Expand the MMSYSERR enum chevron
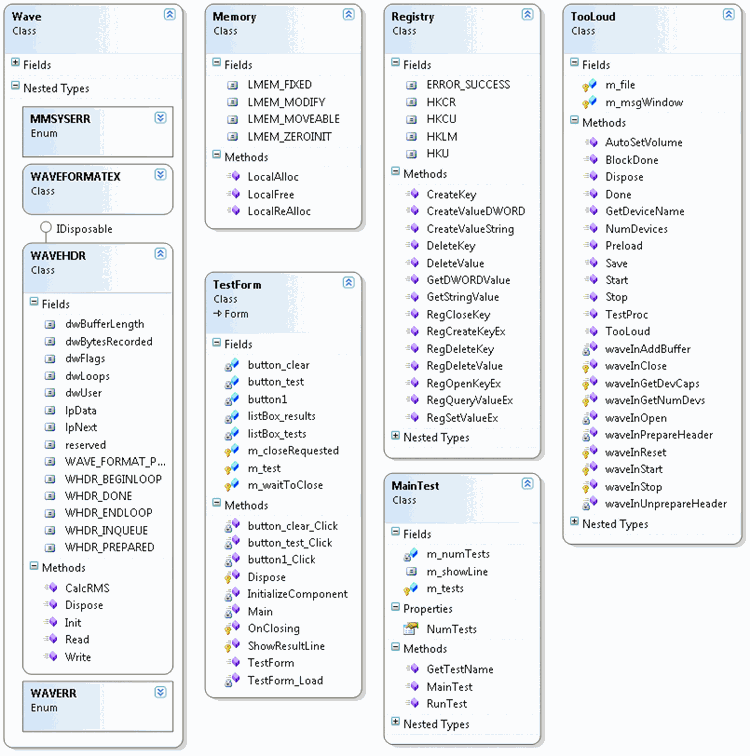750x756 pixels. tap(161, 118)
